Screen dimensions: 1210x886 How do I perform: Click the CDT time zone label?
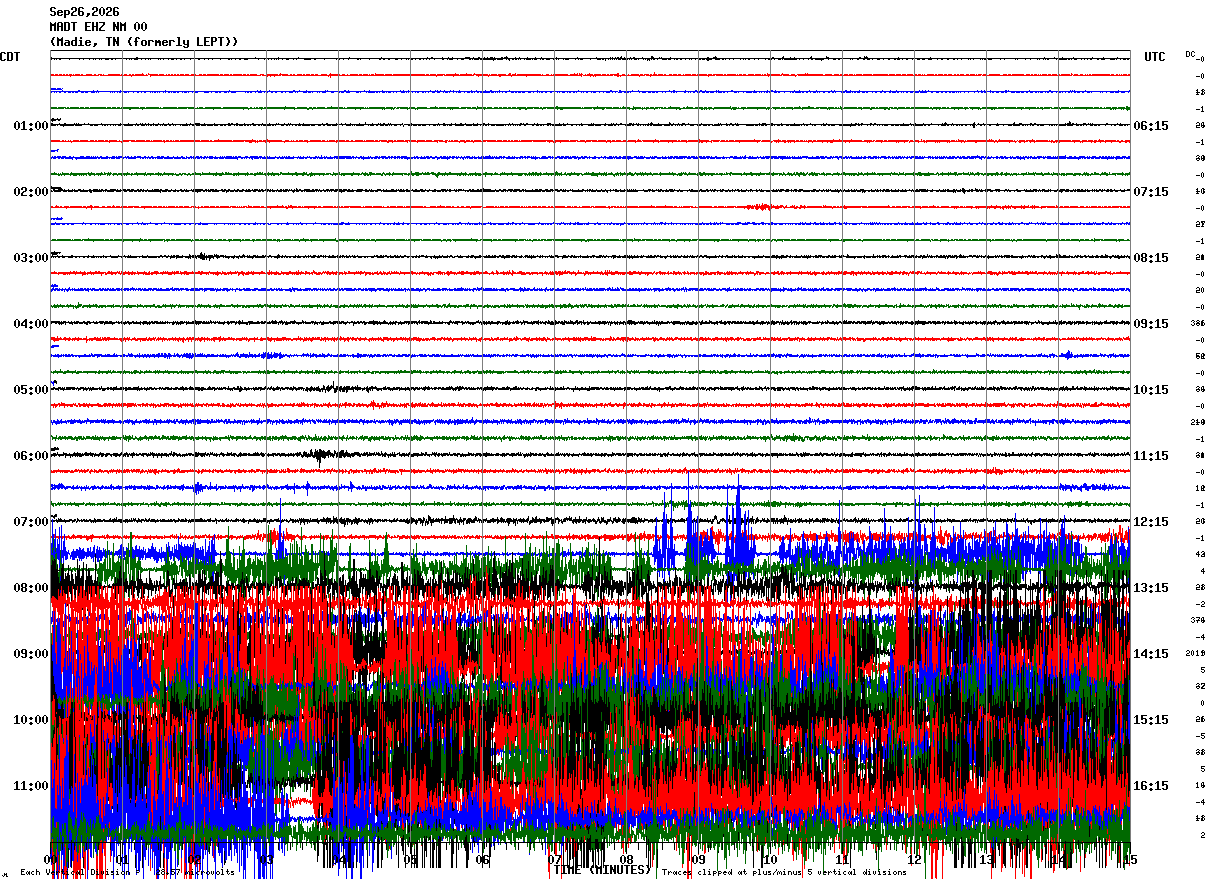10,57
